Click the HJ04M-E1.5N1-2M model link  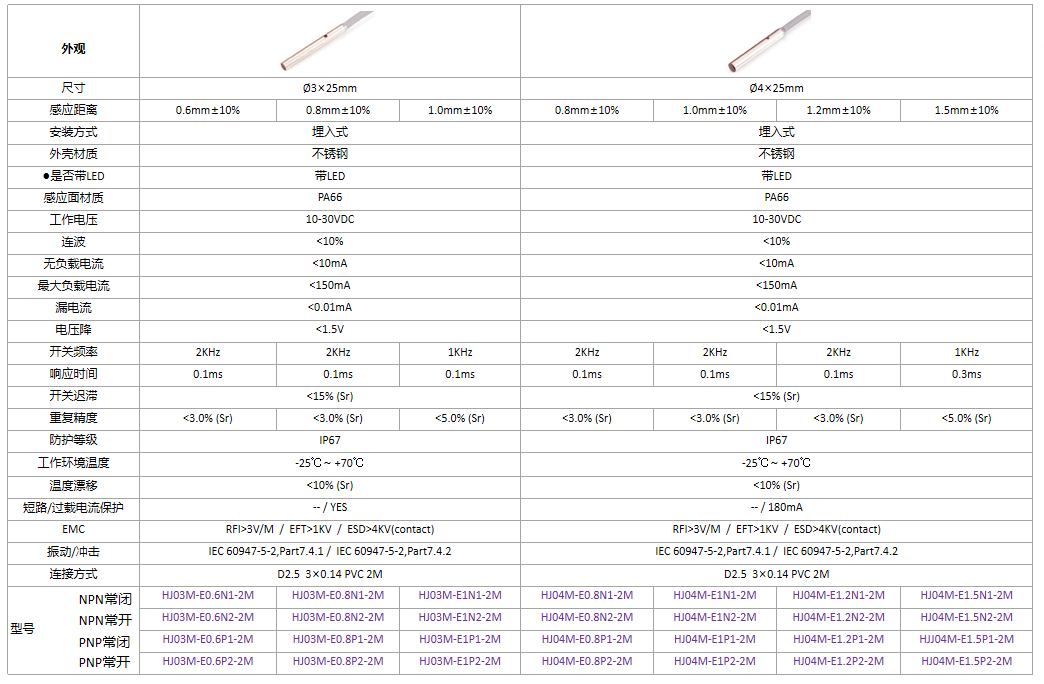(x=966, y=595)
